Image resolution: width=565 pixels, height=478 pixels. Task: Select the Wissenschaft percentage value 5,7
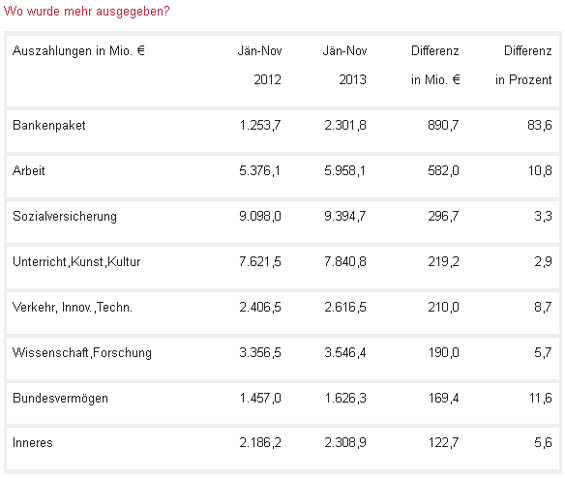[x=543, y=352]
